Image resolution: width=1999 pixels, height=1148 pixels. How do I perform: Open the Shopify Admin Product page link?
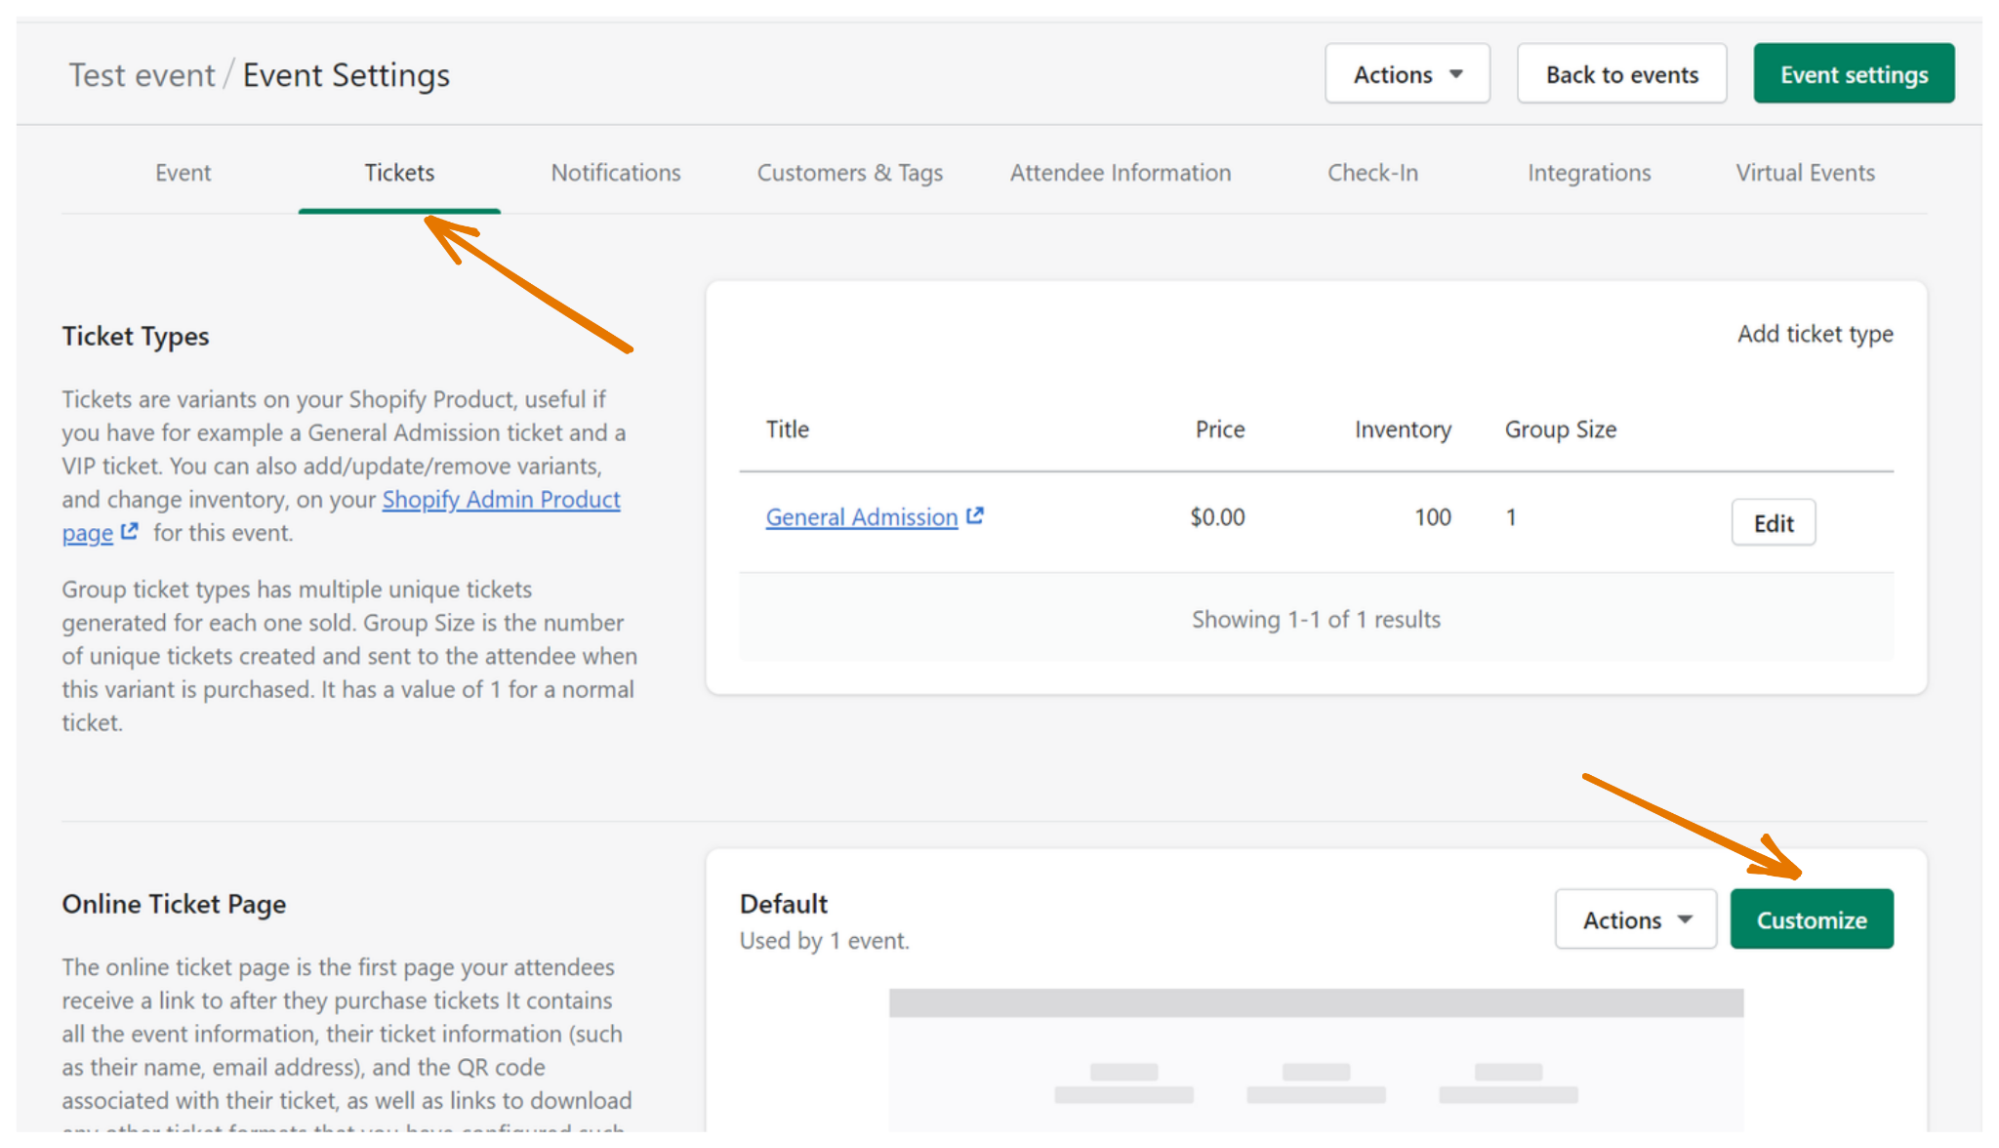tap(501, 499)
